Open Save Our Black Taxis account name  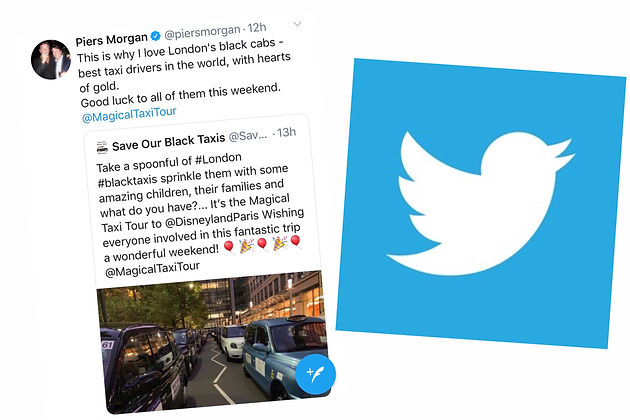click(x=168, y=142)
